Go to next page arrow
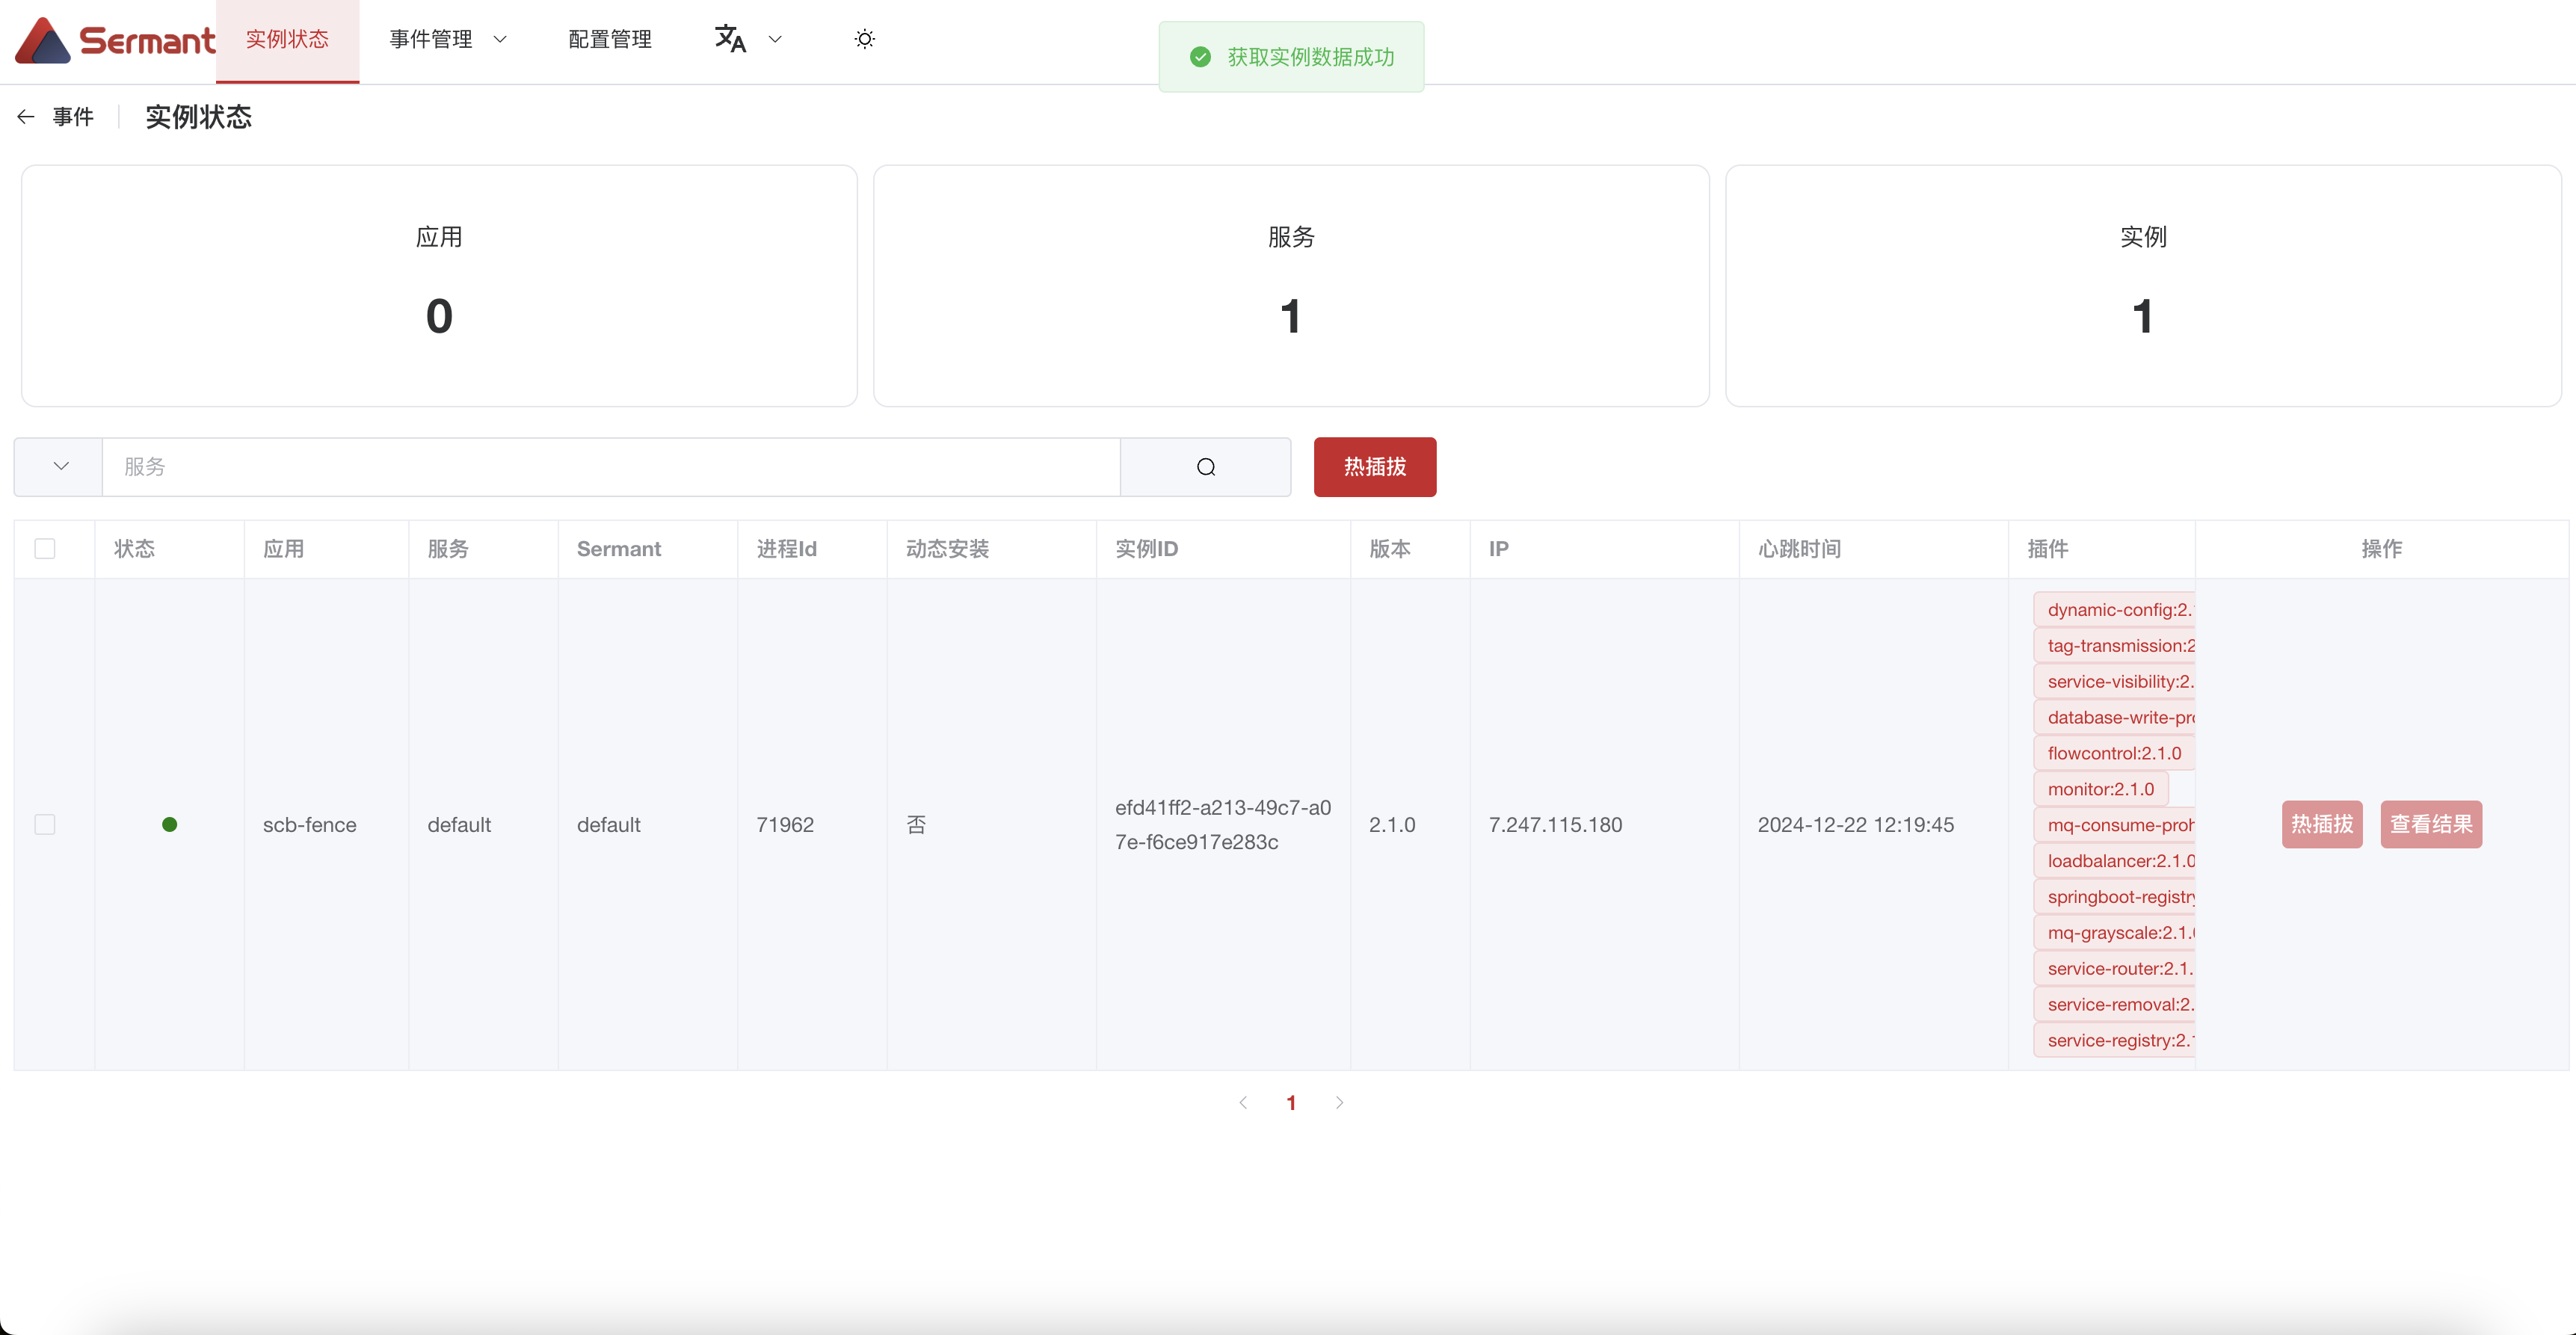Image resolution: width=2576 pixels, height=1335 pixels. pyautogui.click(x=1339, y=1102)
